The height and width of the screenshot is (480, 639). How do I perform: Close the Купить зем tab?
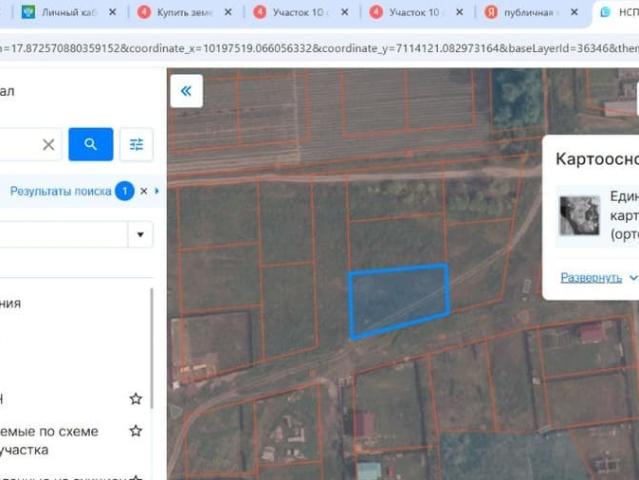pyautogui.click(x=228, y=12)
